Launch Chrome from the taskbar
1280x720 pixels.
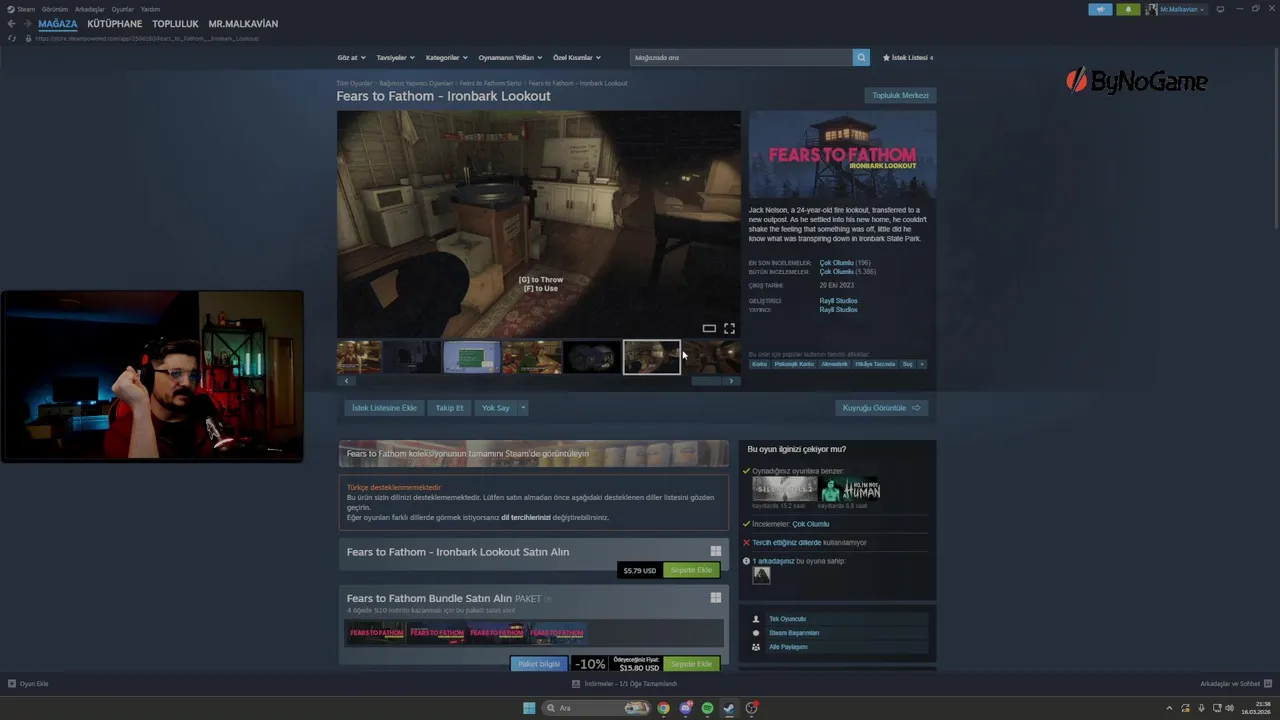[x=663, y=708]
